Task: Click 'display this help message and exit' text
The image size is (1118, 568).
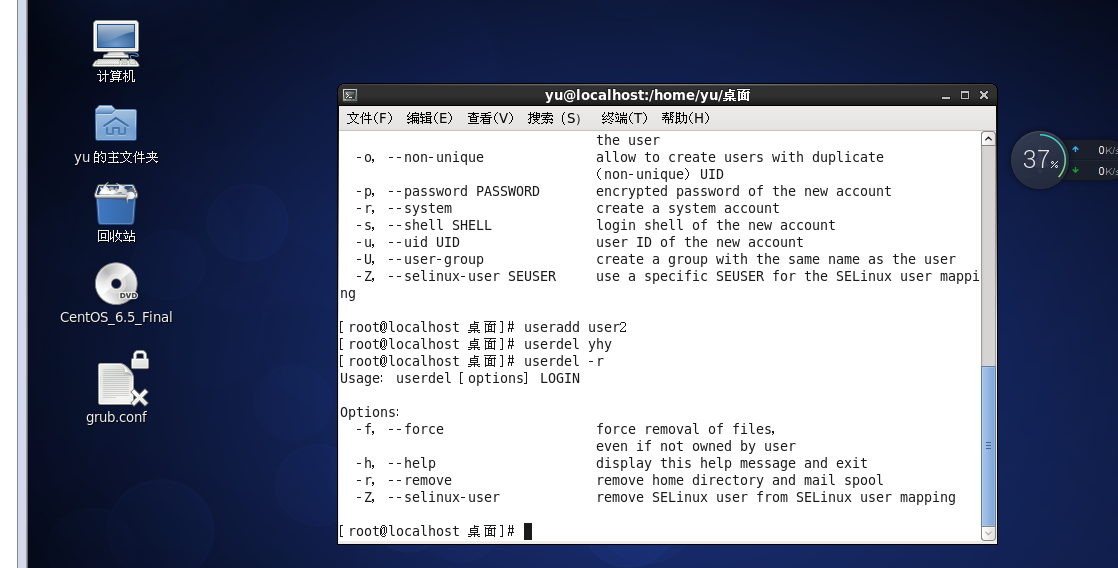Action: (x=732, y=463)
